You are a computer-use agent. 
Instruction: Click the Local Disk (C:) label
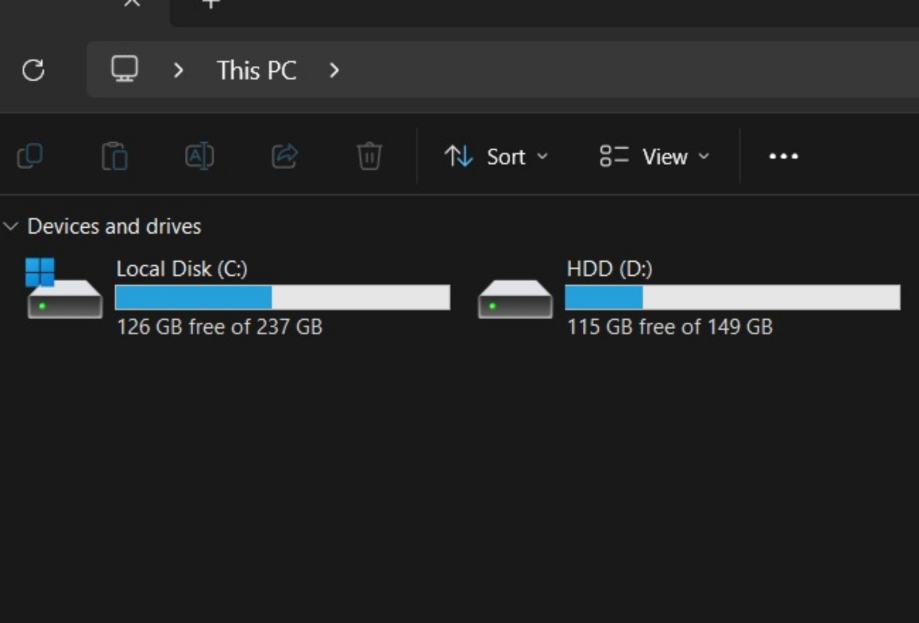coord(181,268)
